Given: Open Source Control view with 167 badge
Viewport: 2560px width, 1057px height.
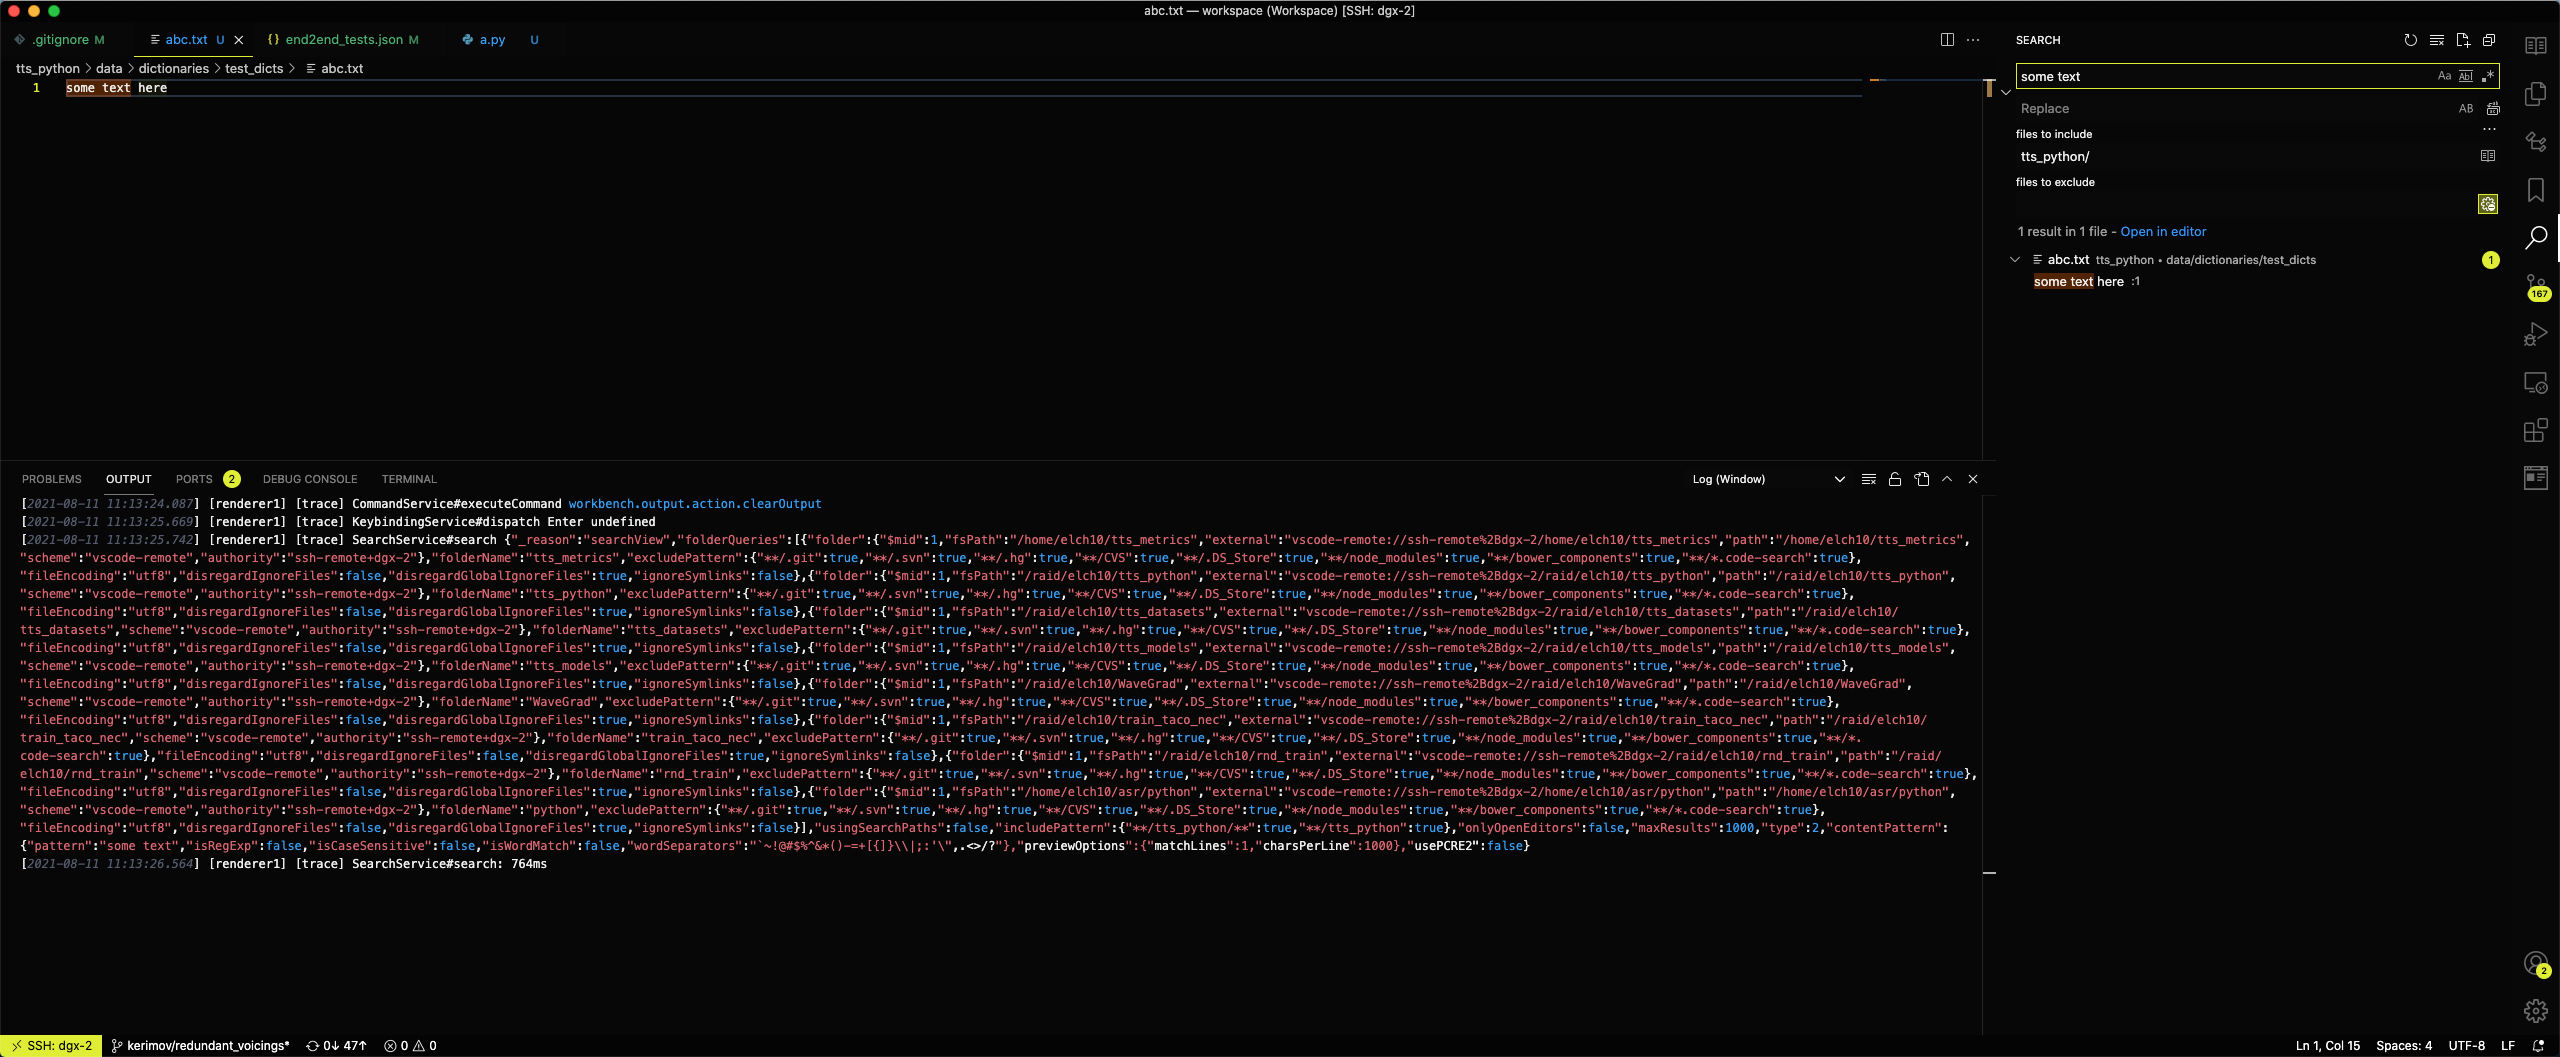Looking at the screenshot, I should (x=2536, y=286).
